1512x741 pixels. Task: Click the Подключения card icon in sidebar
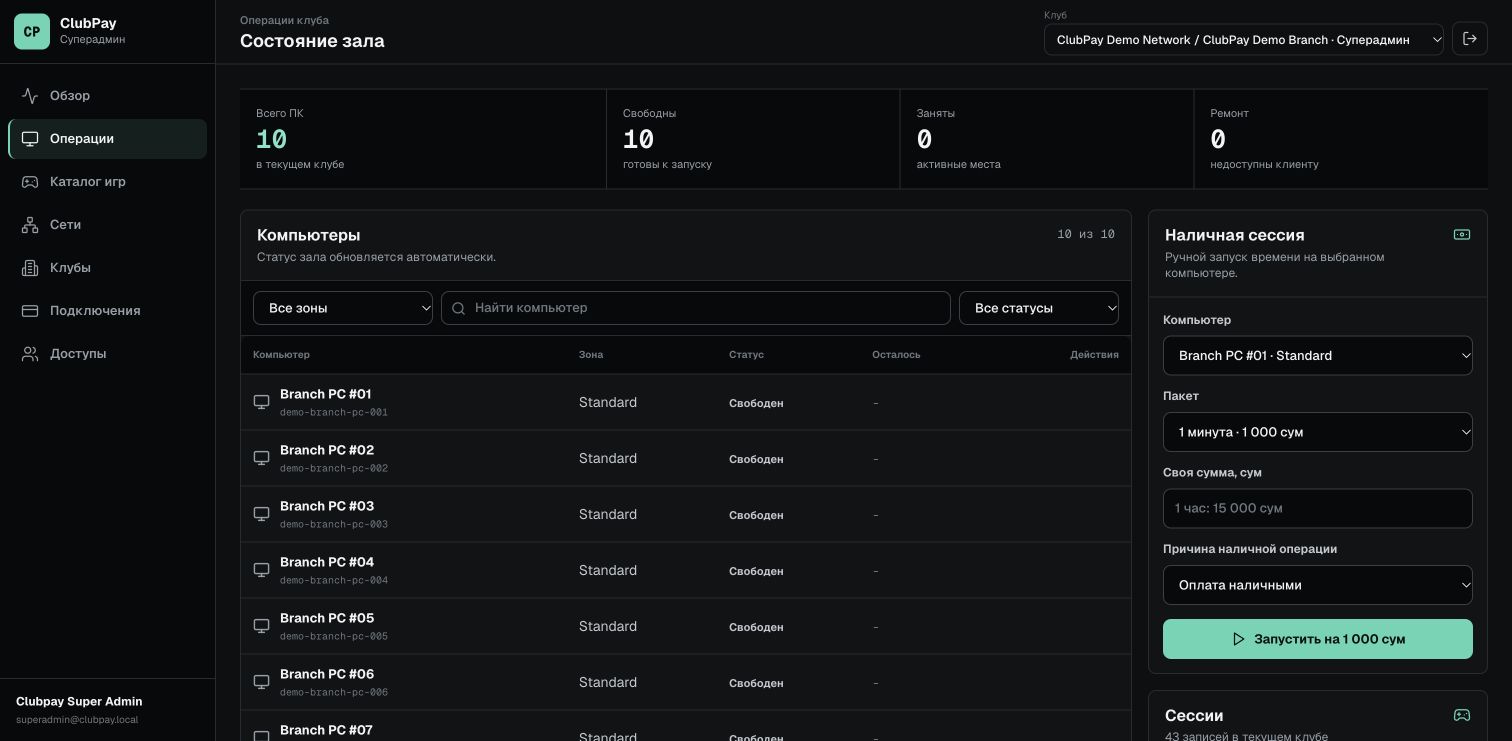(x=30, y=311)
